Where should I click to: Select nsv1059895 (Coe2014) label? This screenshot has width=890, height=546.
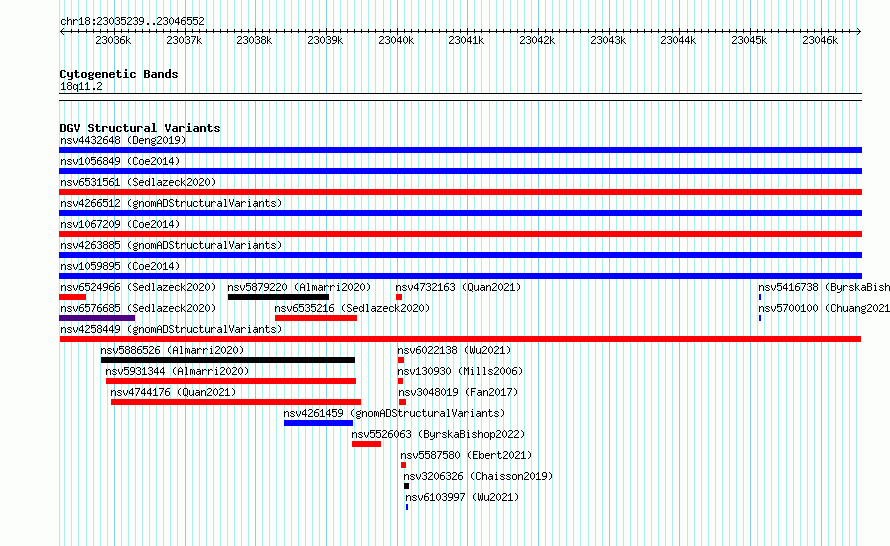120,266
